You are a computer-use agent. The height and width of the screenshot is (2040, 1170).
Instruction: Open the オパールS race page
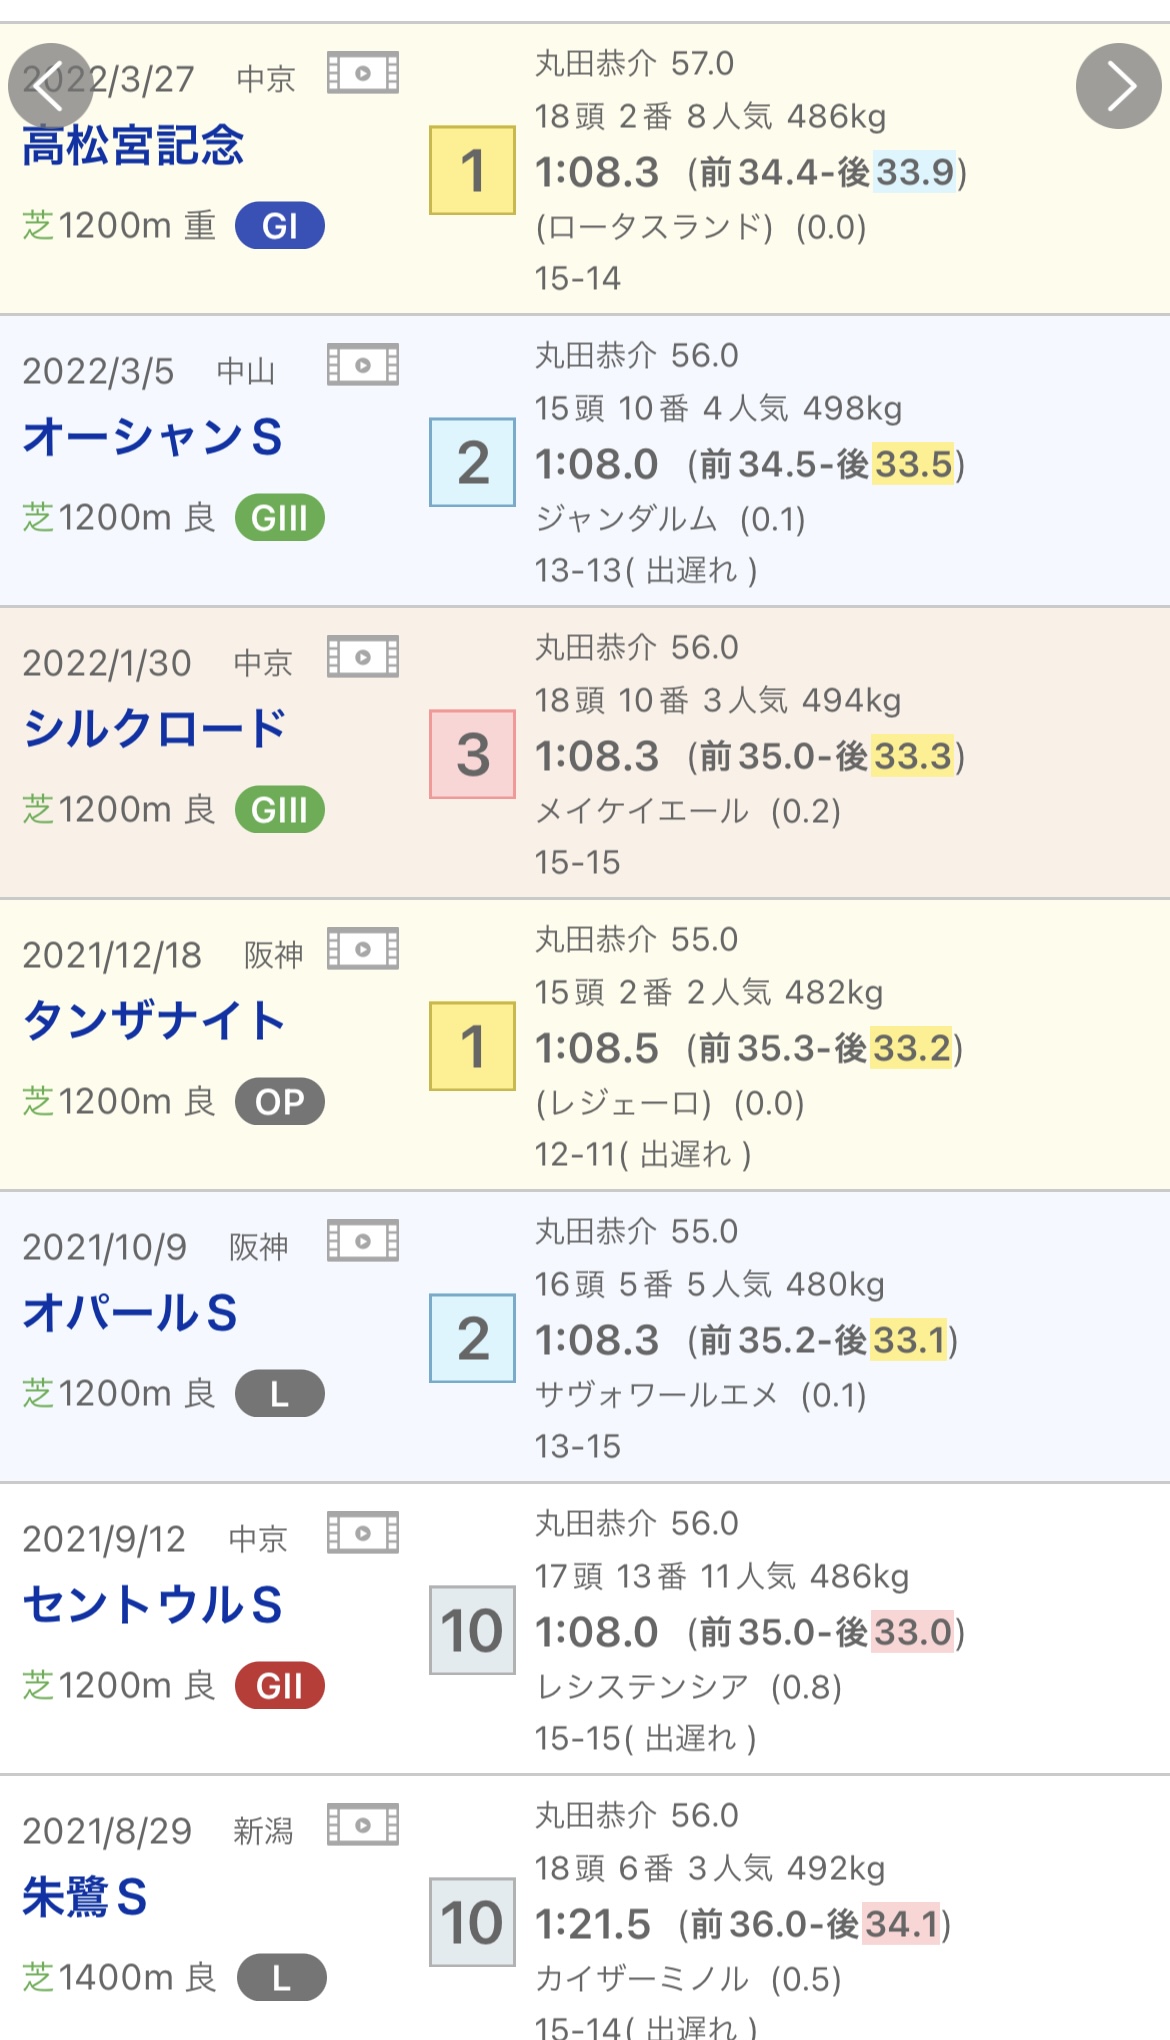tap(130, 1313)
